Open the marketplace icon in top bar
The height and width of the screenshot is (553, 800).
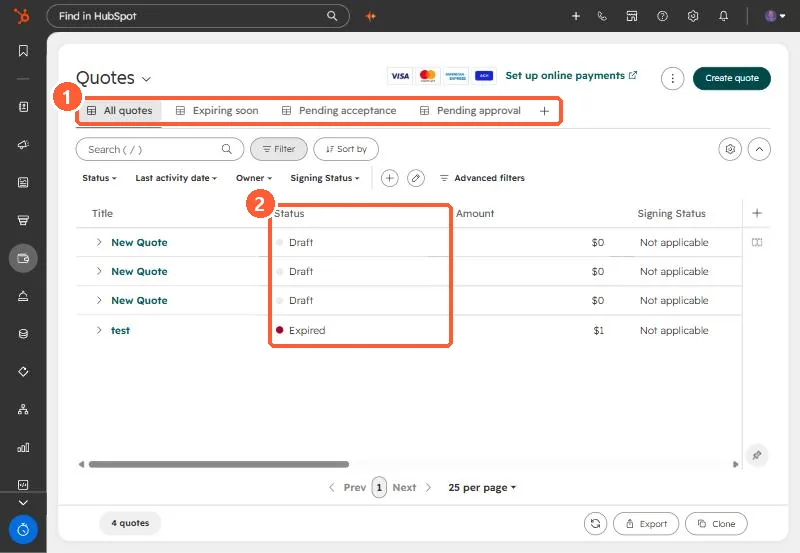click(632, 16)
